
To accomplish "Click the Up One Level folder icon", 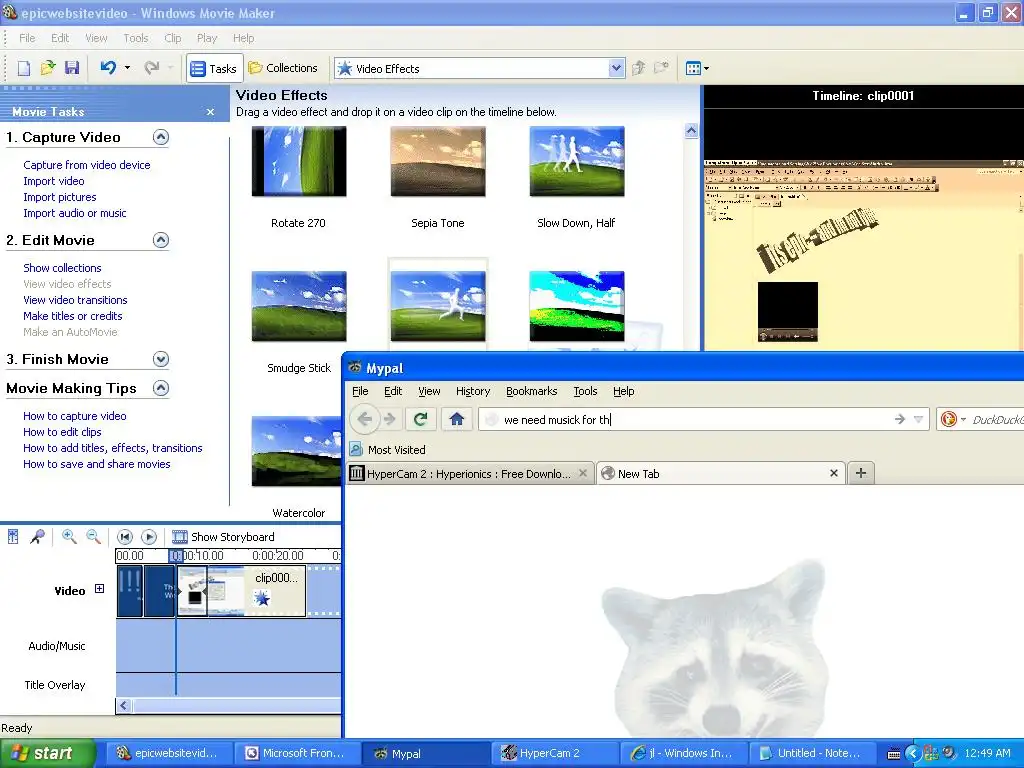I will [x=639, y=68].
